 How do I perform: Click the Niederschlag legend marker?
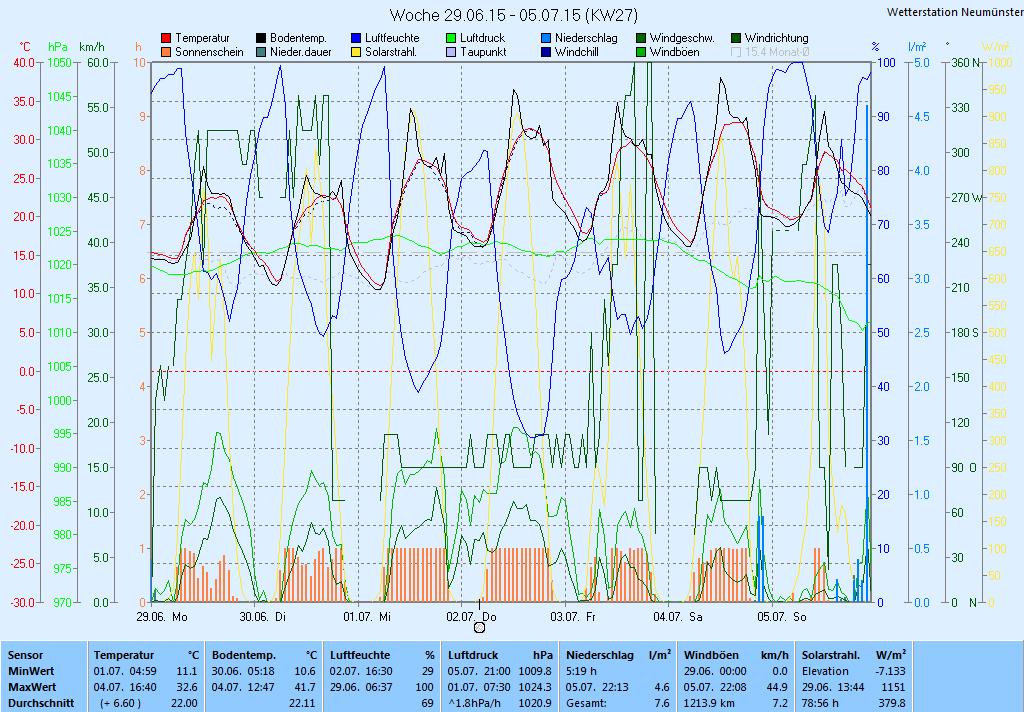click(x=546, y=38)
